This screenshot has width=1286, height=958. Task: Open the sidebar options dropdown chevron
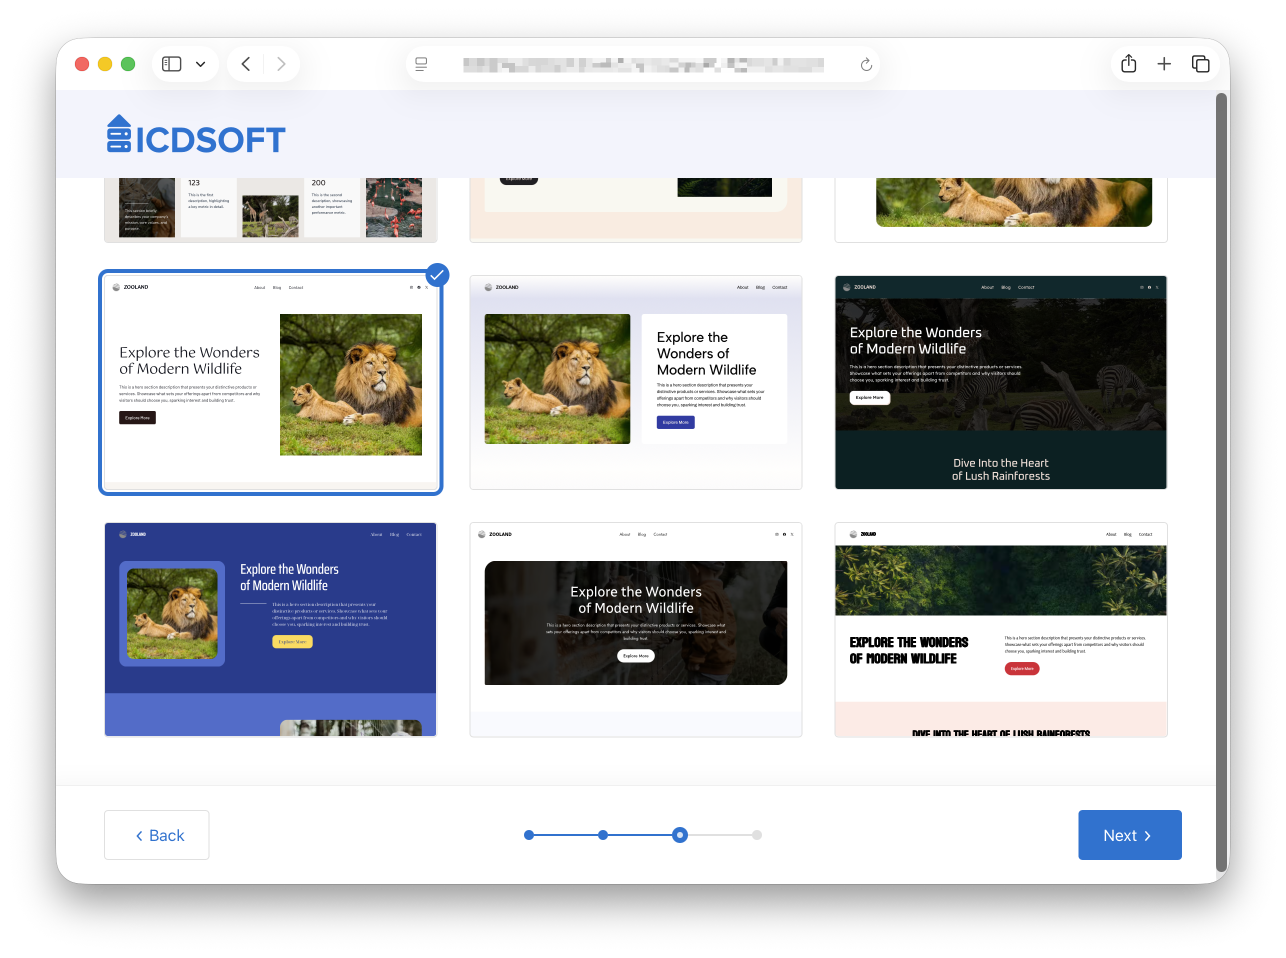(x=201, y=64)
